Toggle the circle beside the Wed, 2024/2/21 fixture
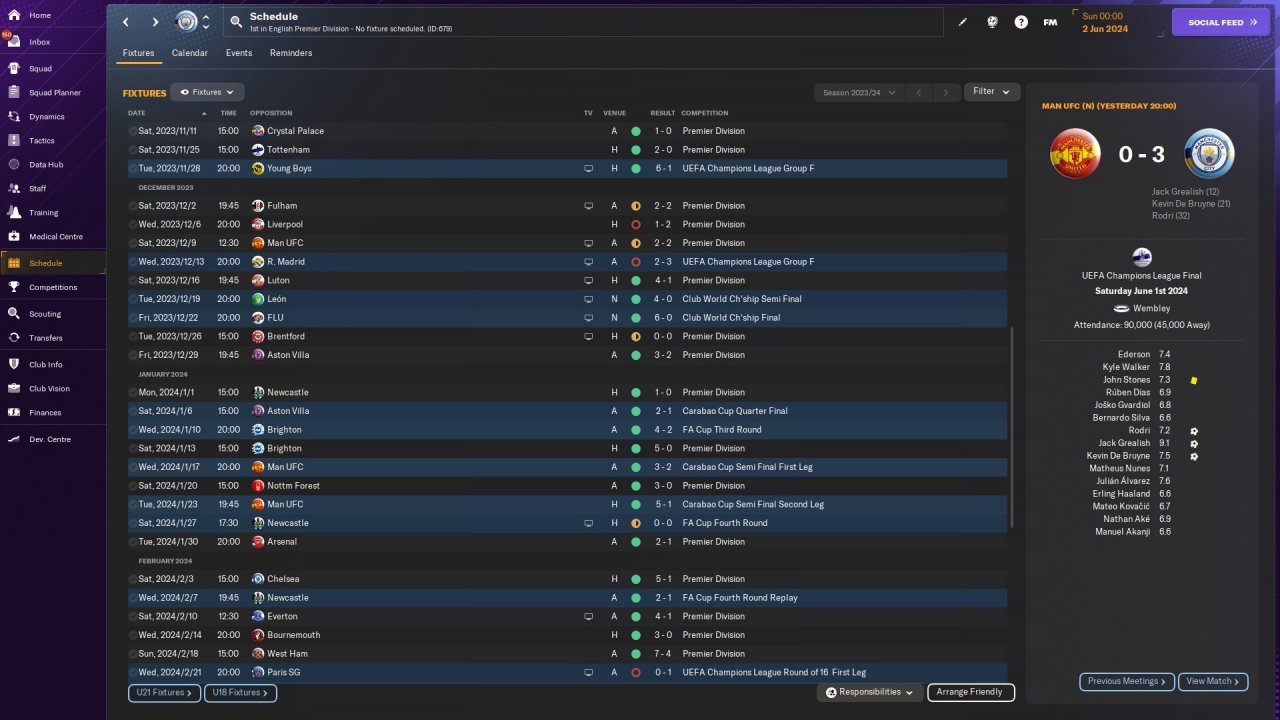This screenshot has width=1280, height=720. point(133,673)
